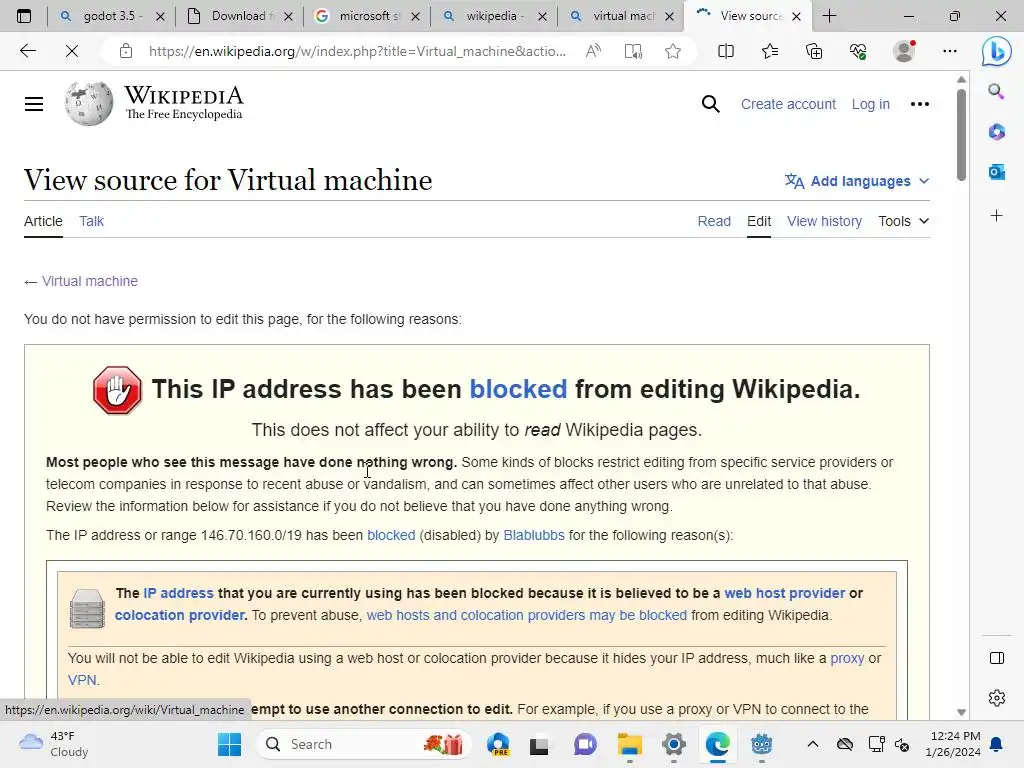Click the page vertical scrollbar thumb
The height and width of the screenshot is (768, 1024).
click(961, 135)
